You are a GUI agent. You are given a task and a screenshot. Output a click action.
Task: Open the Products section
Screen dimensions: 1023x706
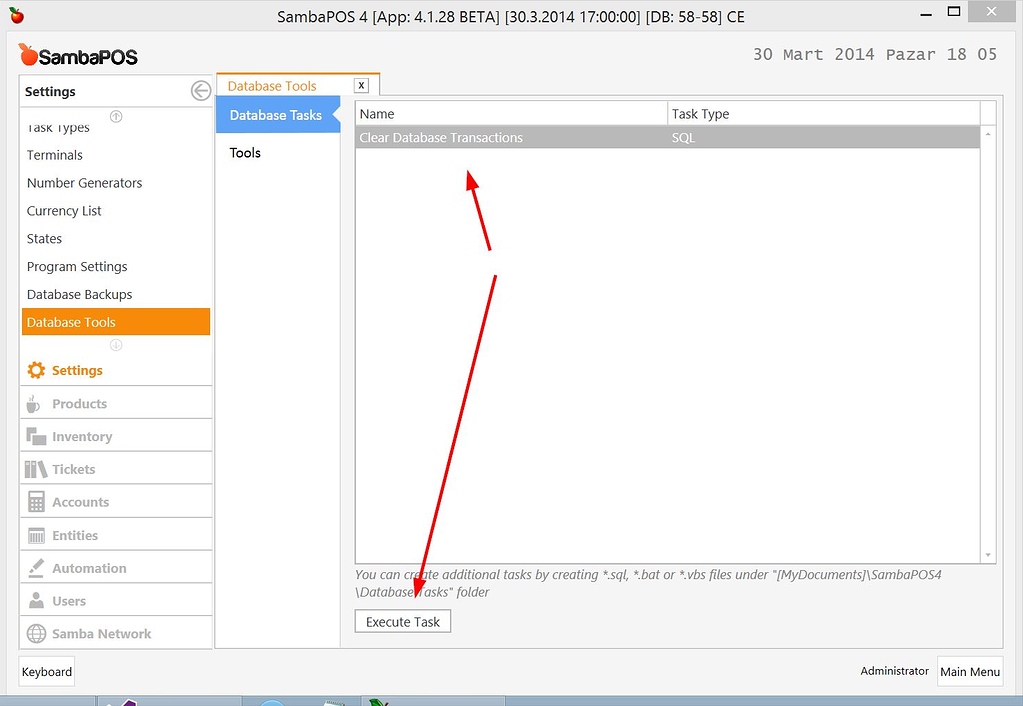80,403
